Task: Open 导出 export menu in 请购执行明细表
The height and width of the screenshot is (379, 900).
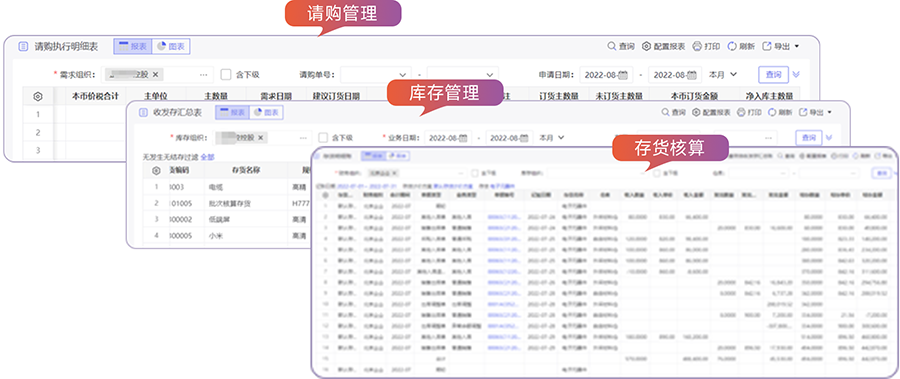Action: tap(780, 47)
